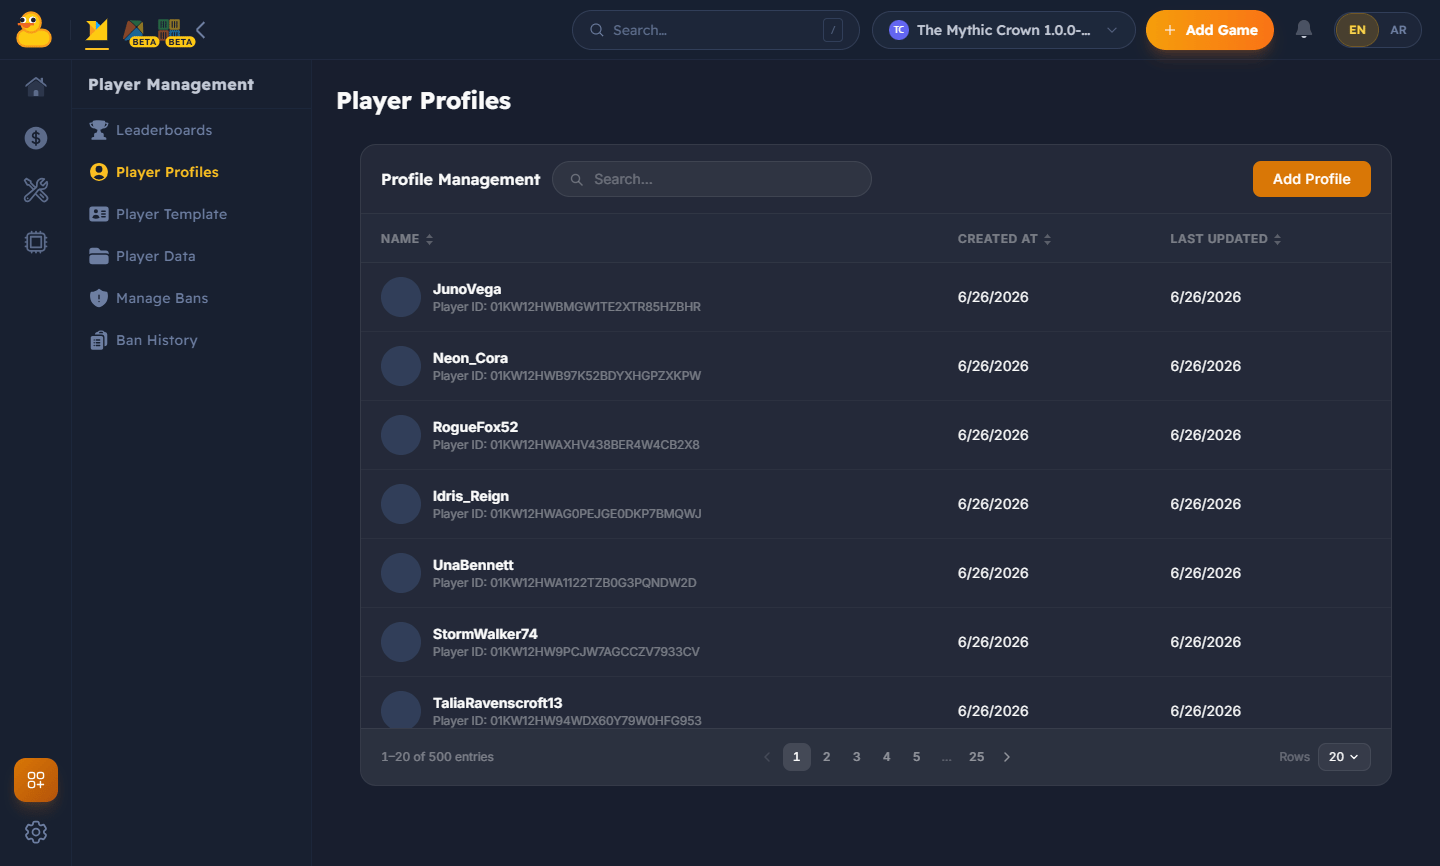
Task: Click the yellow duck logo
Action: click(34, 30)
